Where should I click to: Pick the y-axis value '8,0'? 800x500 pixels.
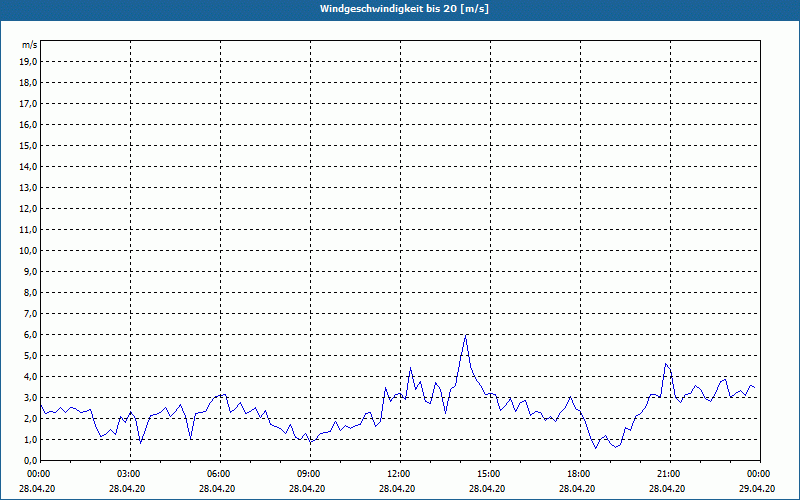point(30,292)
